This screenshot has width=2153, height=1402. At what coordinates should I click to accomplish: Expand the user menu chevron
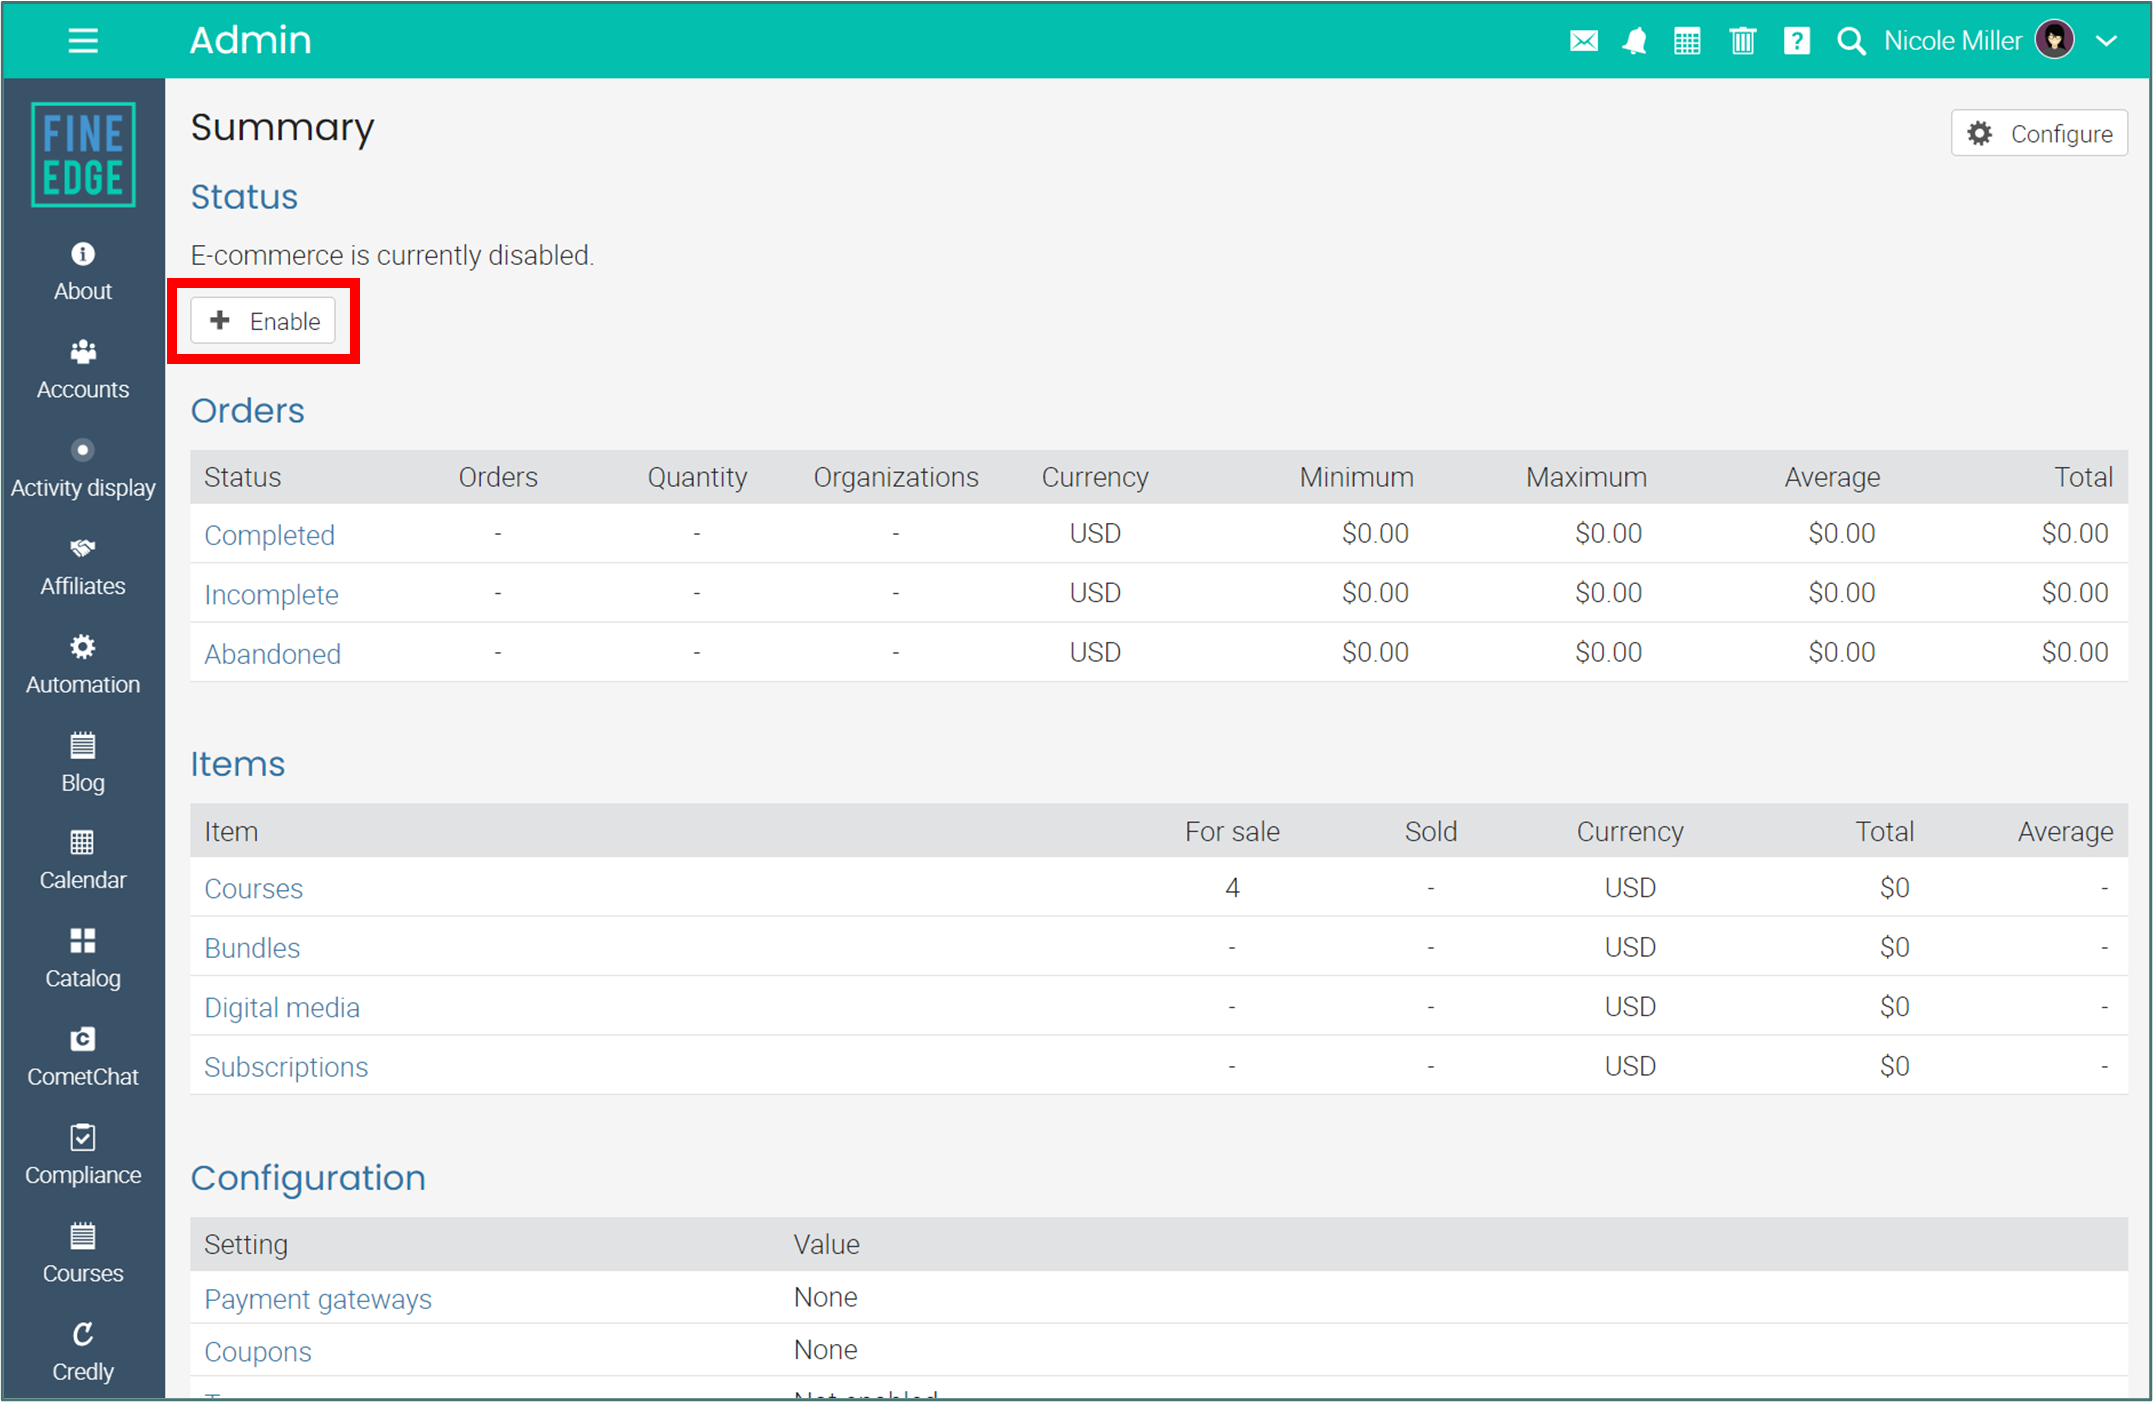coord(2107,41)
